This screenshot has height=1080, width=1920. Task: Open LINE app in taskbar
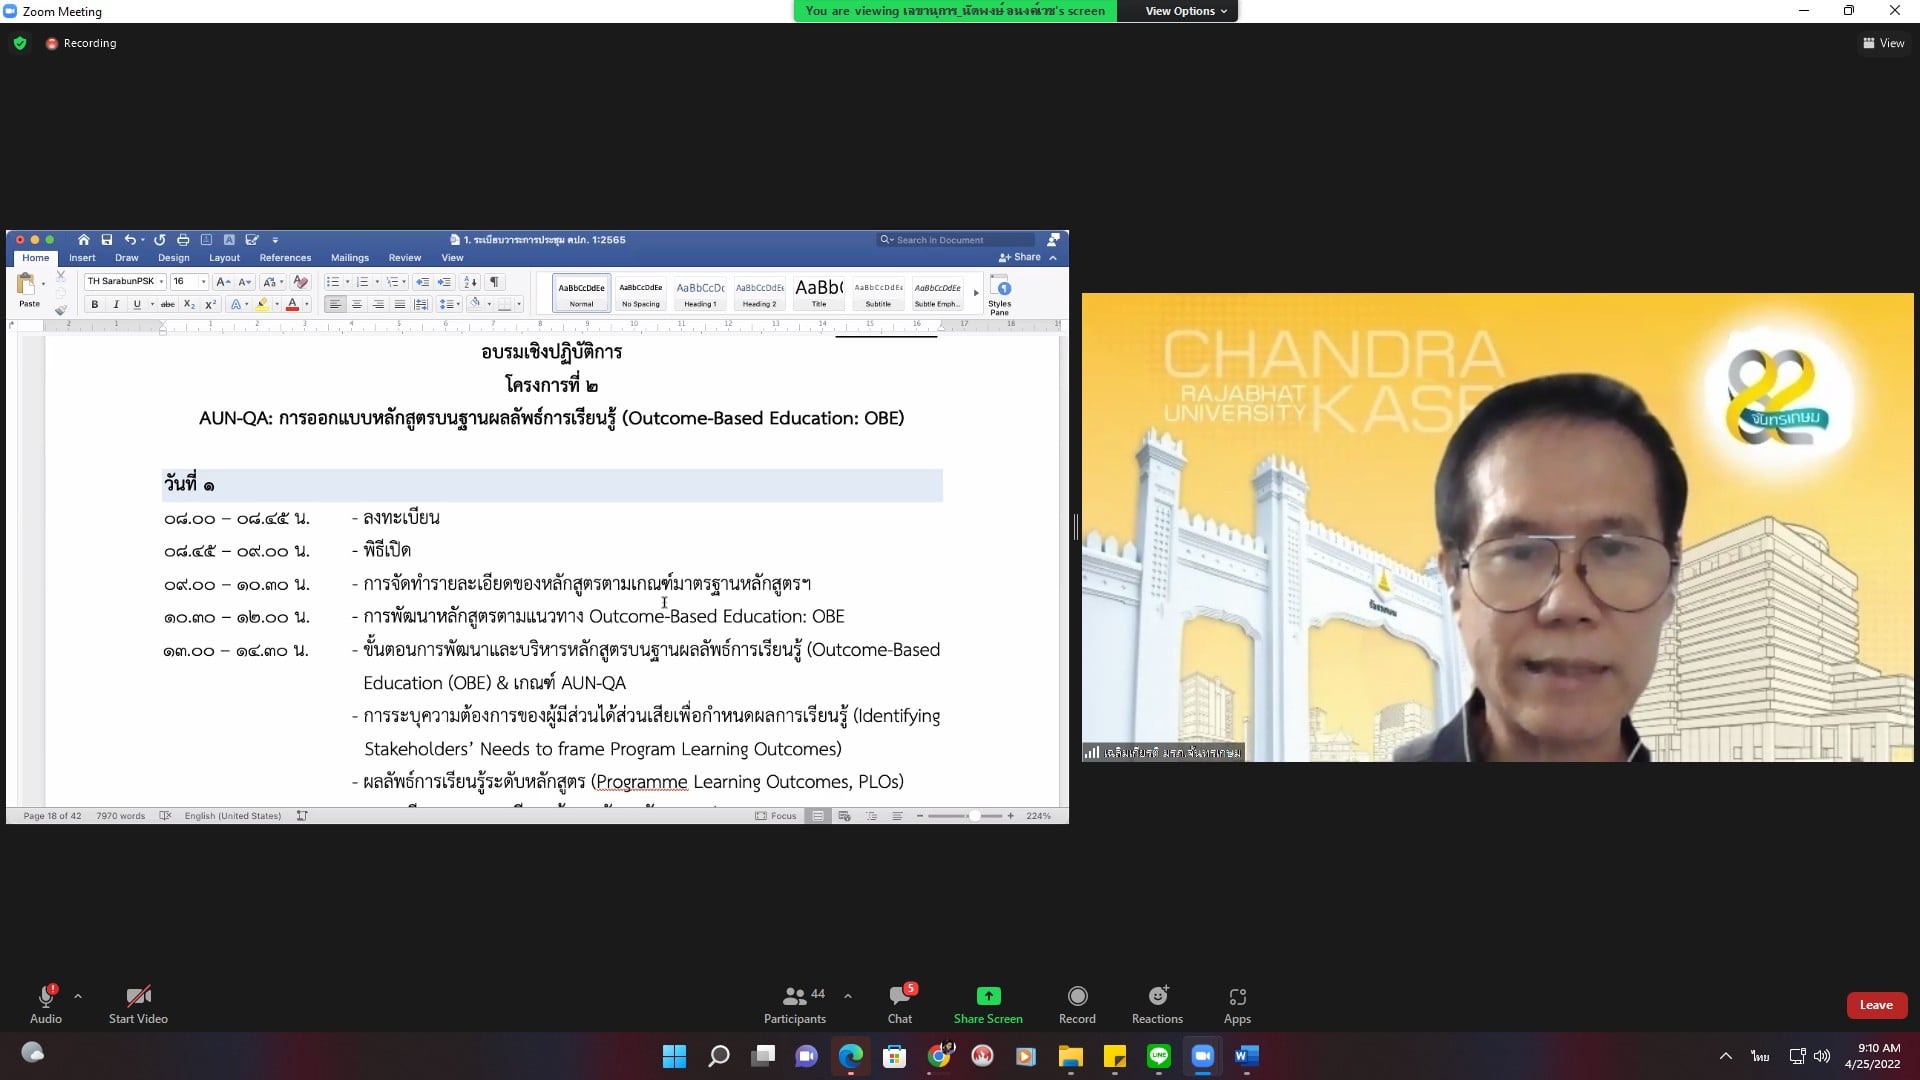[1159, 1056]
